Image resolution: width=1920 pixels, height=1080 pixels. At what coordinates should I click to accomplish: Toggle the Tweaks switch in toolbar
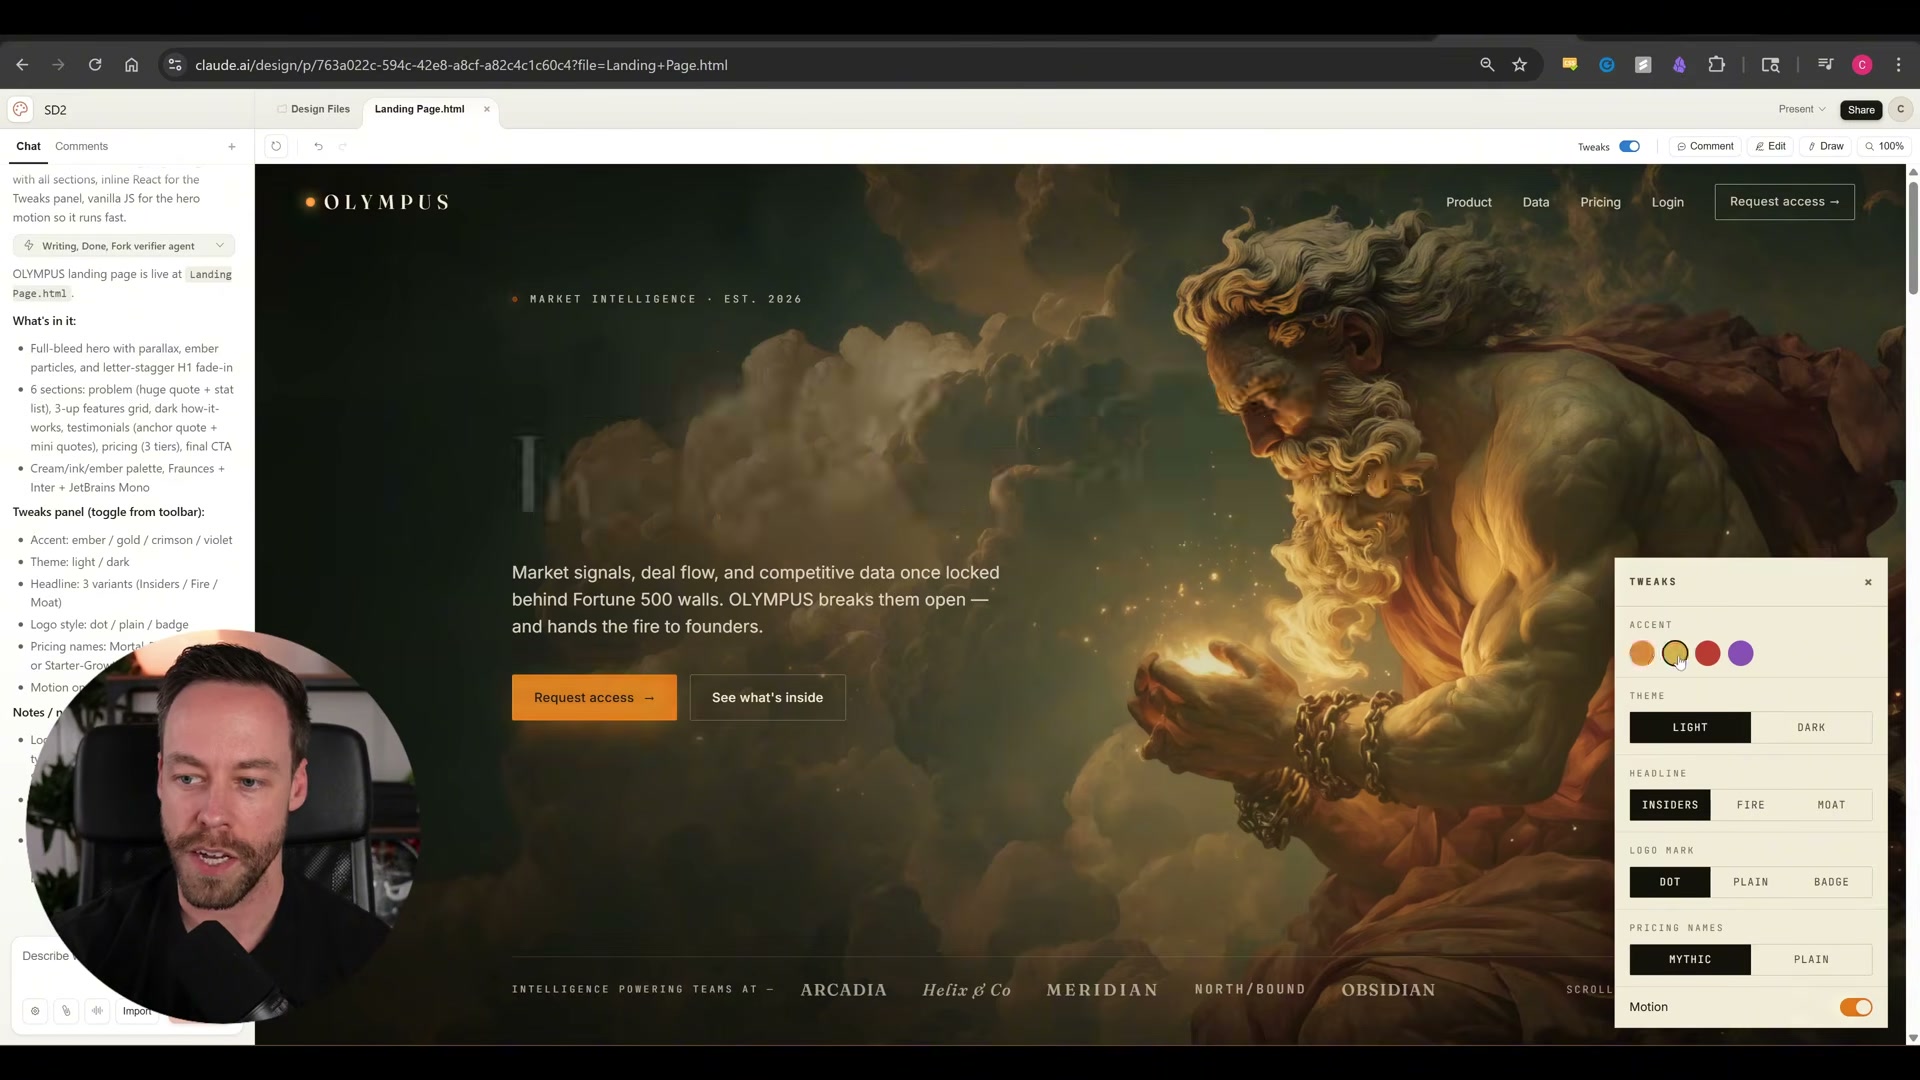(1630, 146)
